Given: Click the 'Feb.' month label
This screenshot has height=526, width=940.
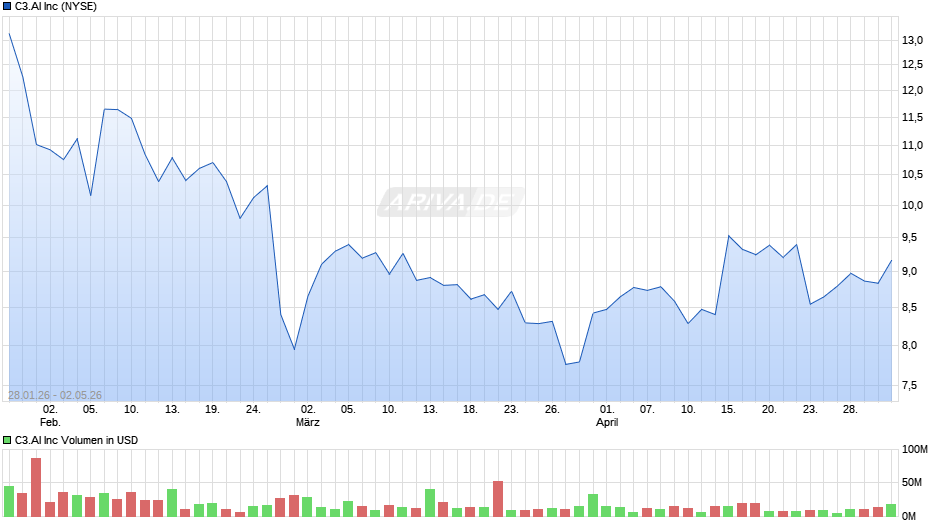Looking at the screenshot, I should [x=50, y=422].
